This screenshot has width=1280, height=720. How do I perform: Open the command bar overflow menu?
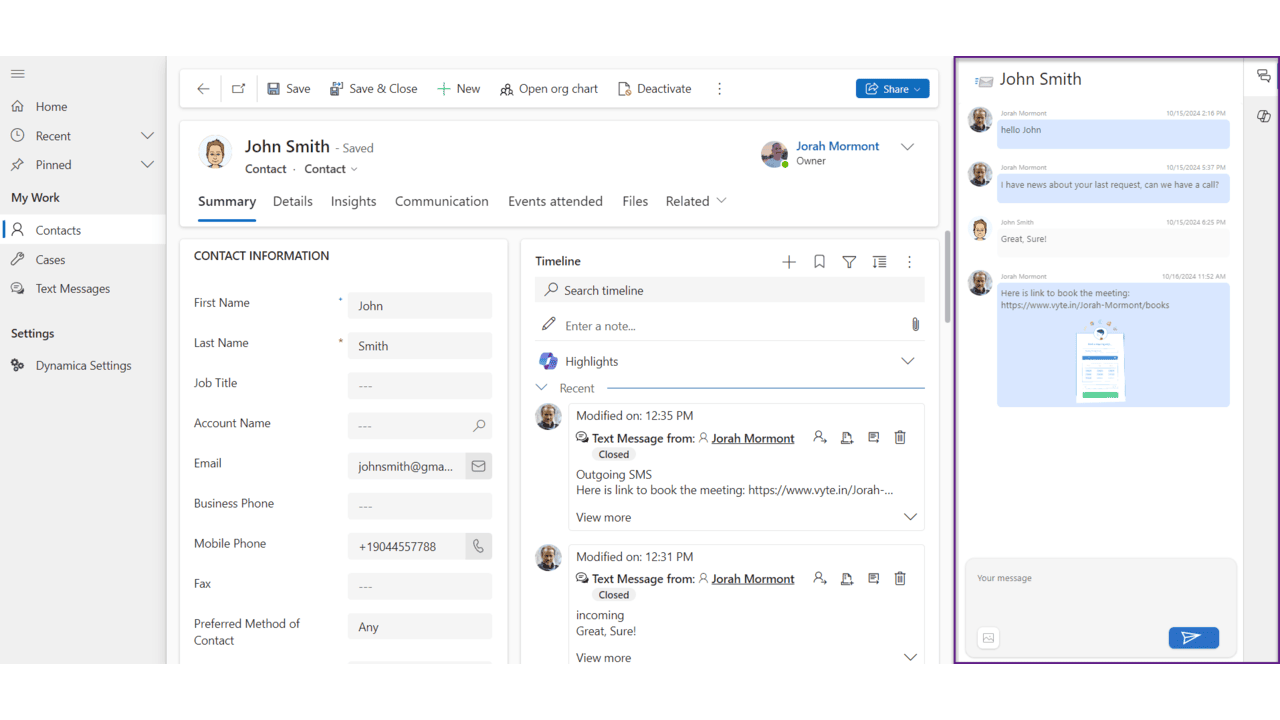click(719, 89)
